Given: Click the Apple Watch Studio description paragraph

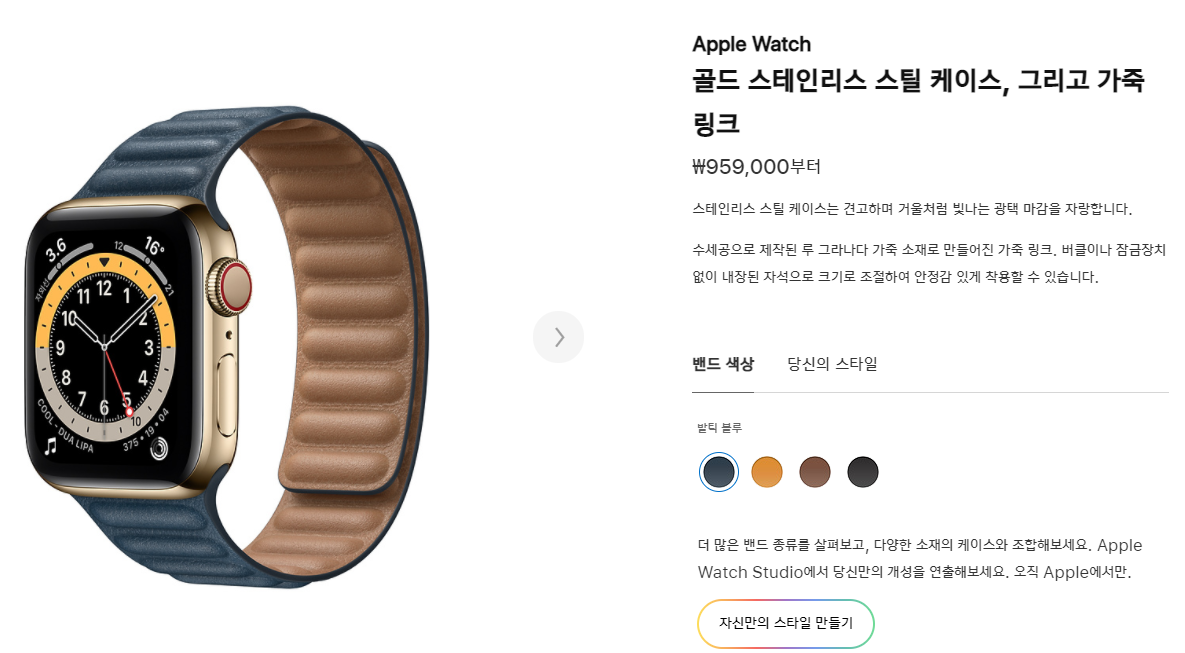Looking at the screenshot, I should tap(920, 559).
